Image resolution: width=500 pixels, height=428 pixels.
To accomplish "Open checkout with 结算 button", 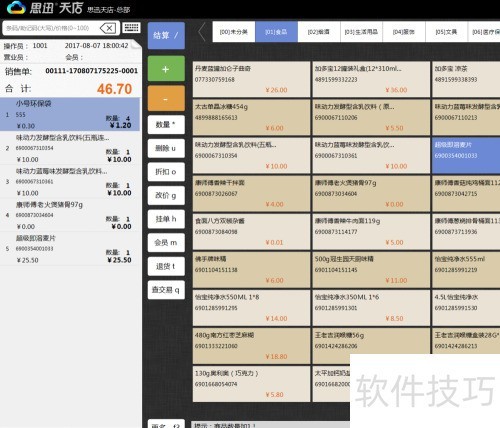I will point(166,35).
